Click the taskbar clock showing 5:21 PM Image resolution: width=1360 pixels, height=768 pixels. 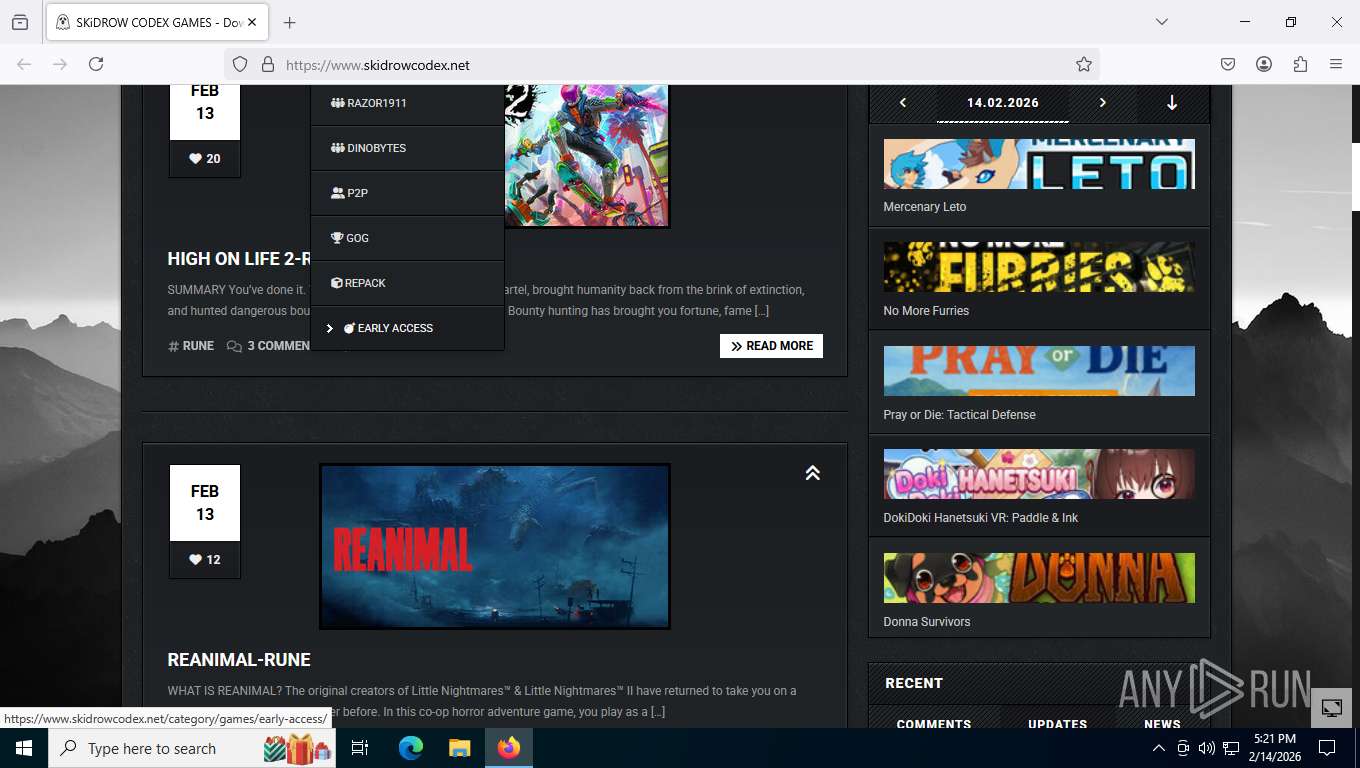click(x=1274, y=748)
